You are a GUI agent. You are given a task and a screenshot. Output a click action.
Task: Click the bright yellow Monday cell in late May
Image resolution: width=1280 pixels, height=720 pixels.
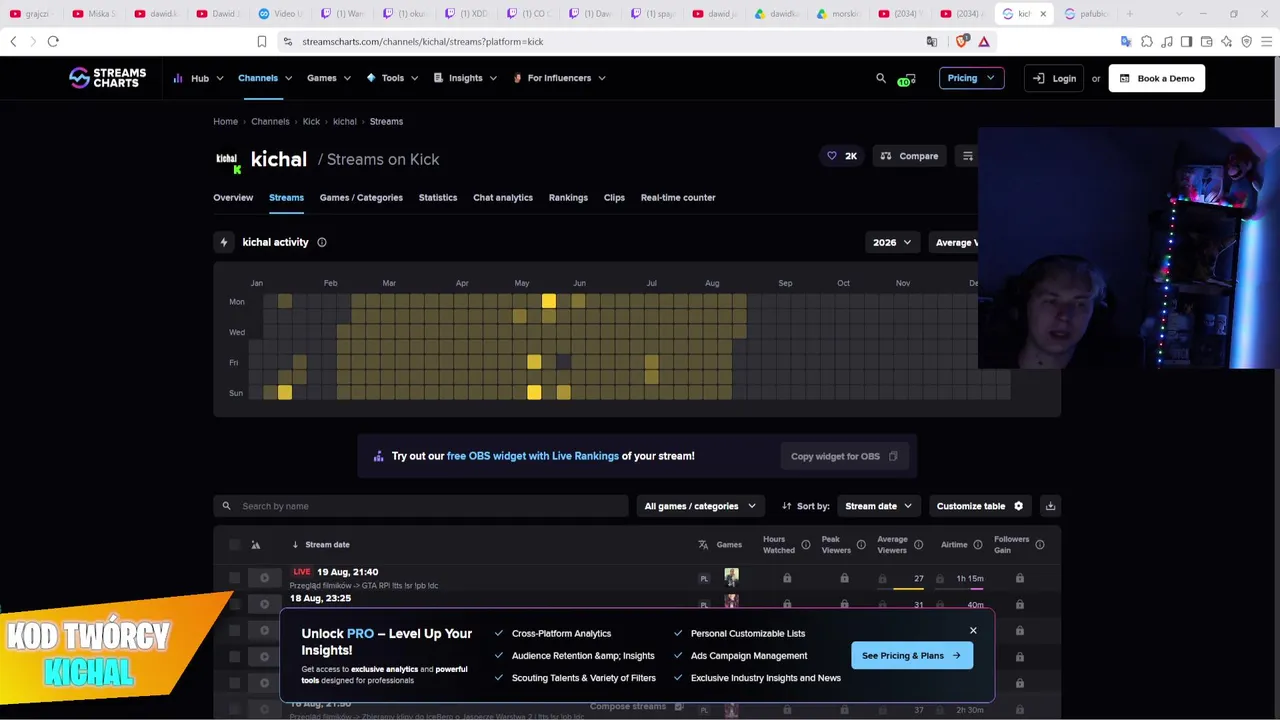coord(549,302)
